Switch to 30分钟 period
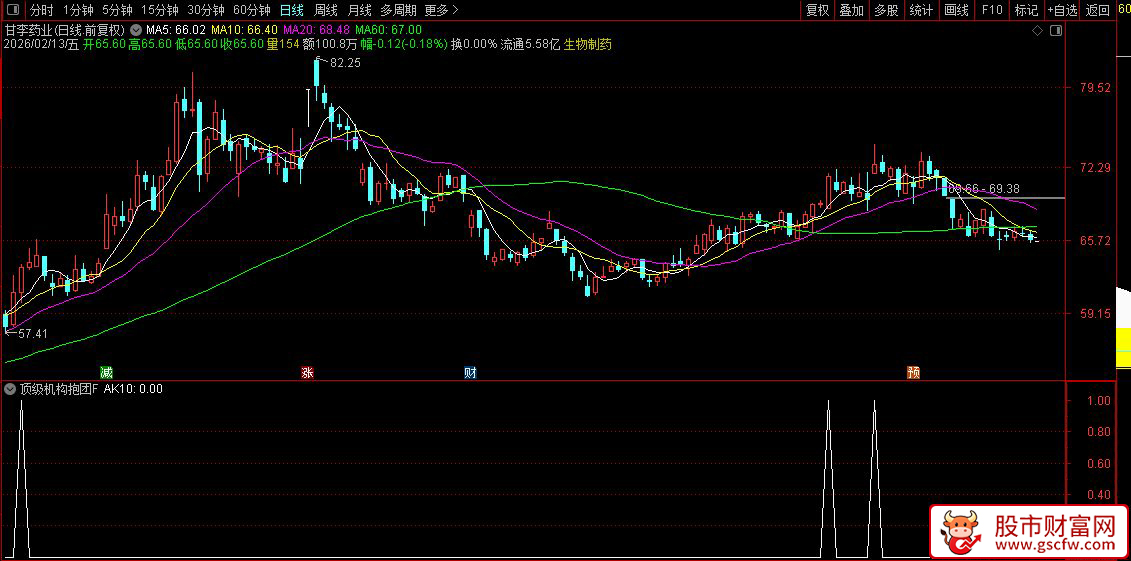The width and height of the screenshot is (1131, 561). click(x=206, y=10)
